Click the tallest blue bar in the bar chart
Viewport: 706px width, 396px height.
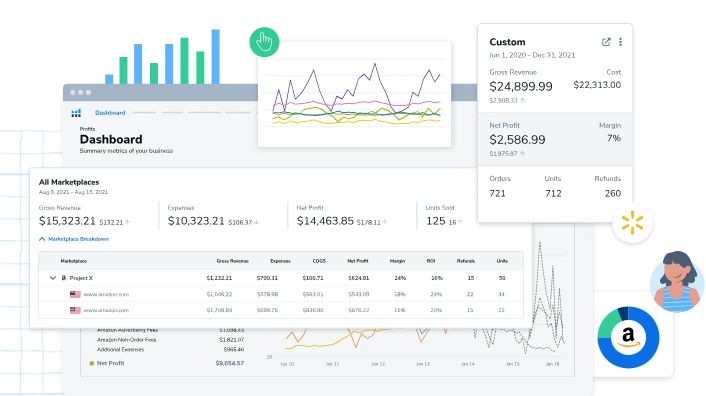[x=216, y=56]
